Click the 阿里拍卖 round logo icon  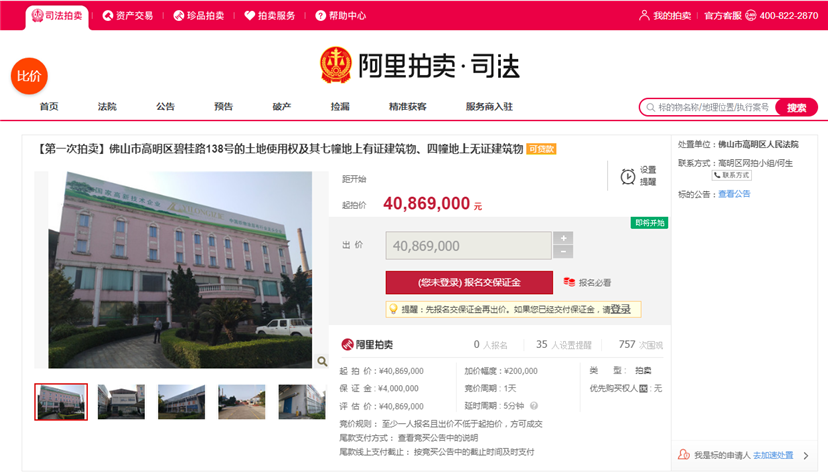(347, 344)
